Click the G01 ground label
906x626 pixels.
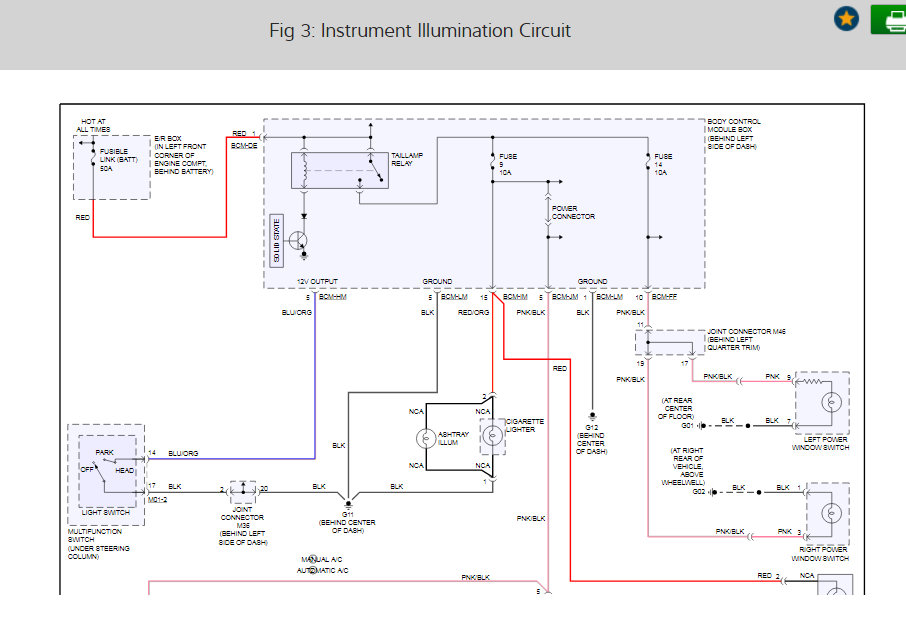(687, 425)
